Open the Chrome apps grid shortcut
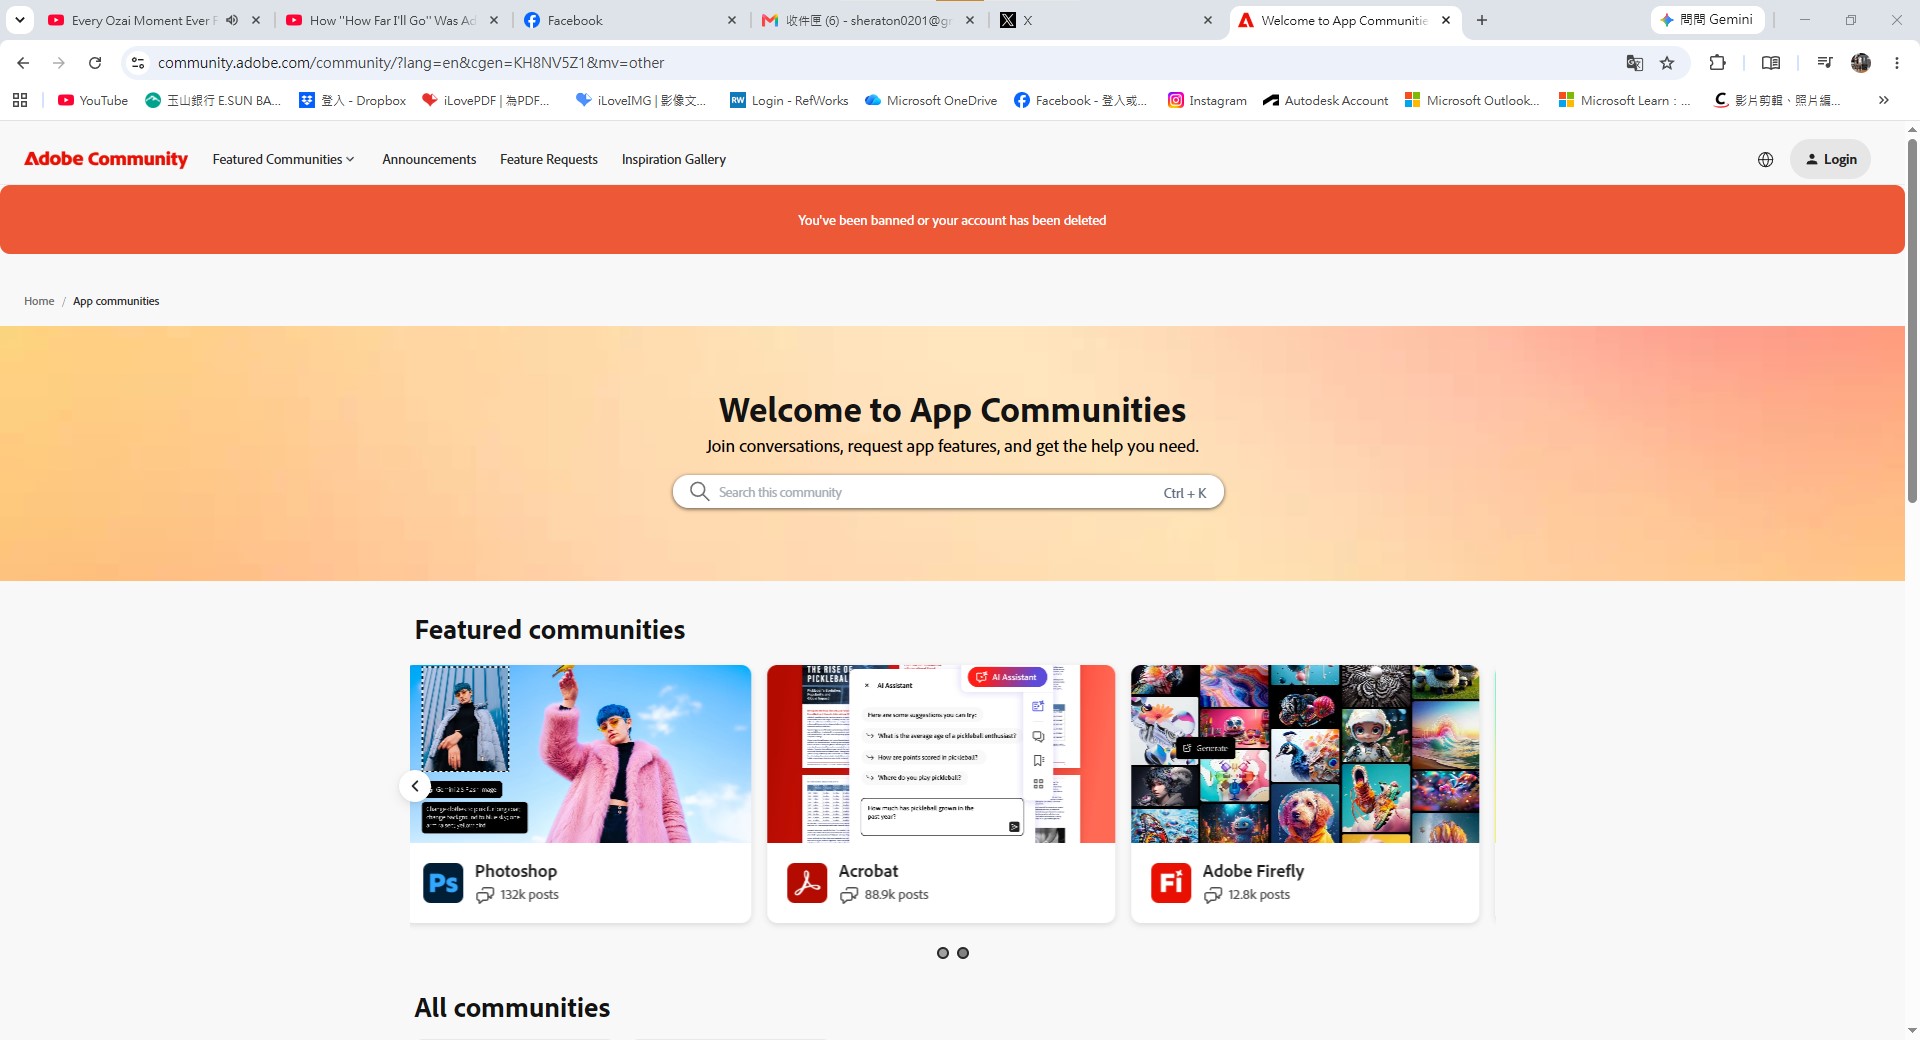 click(20, 100)
